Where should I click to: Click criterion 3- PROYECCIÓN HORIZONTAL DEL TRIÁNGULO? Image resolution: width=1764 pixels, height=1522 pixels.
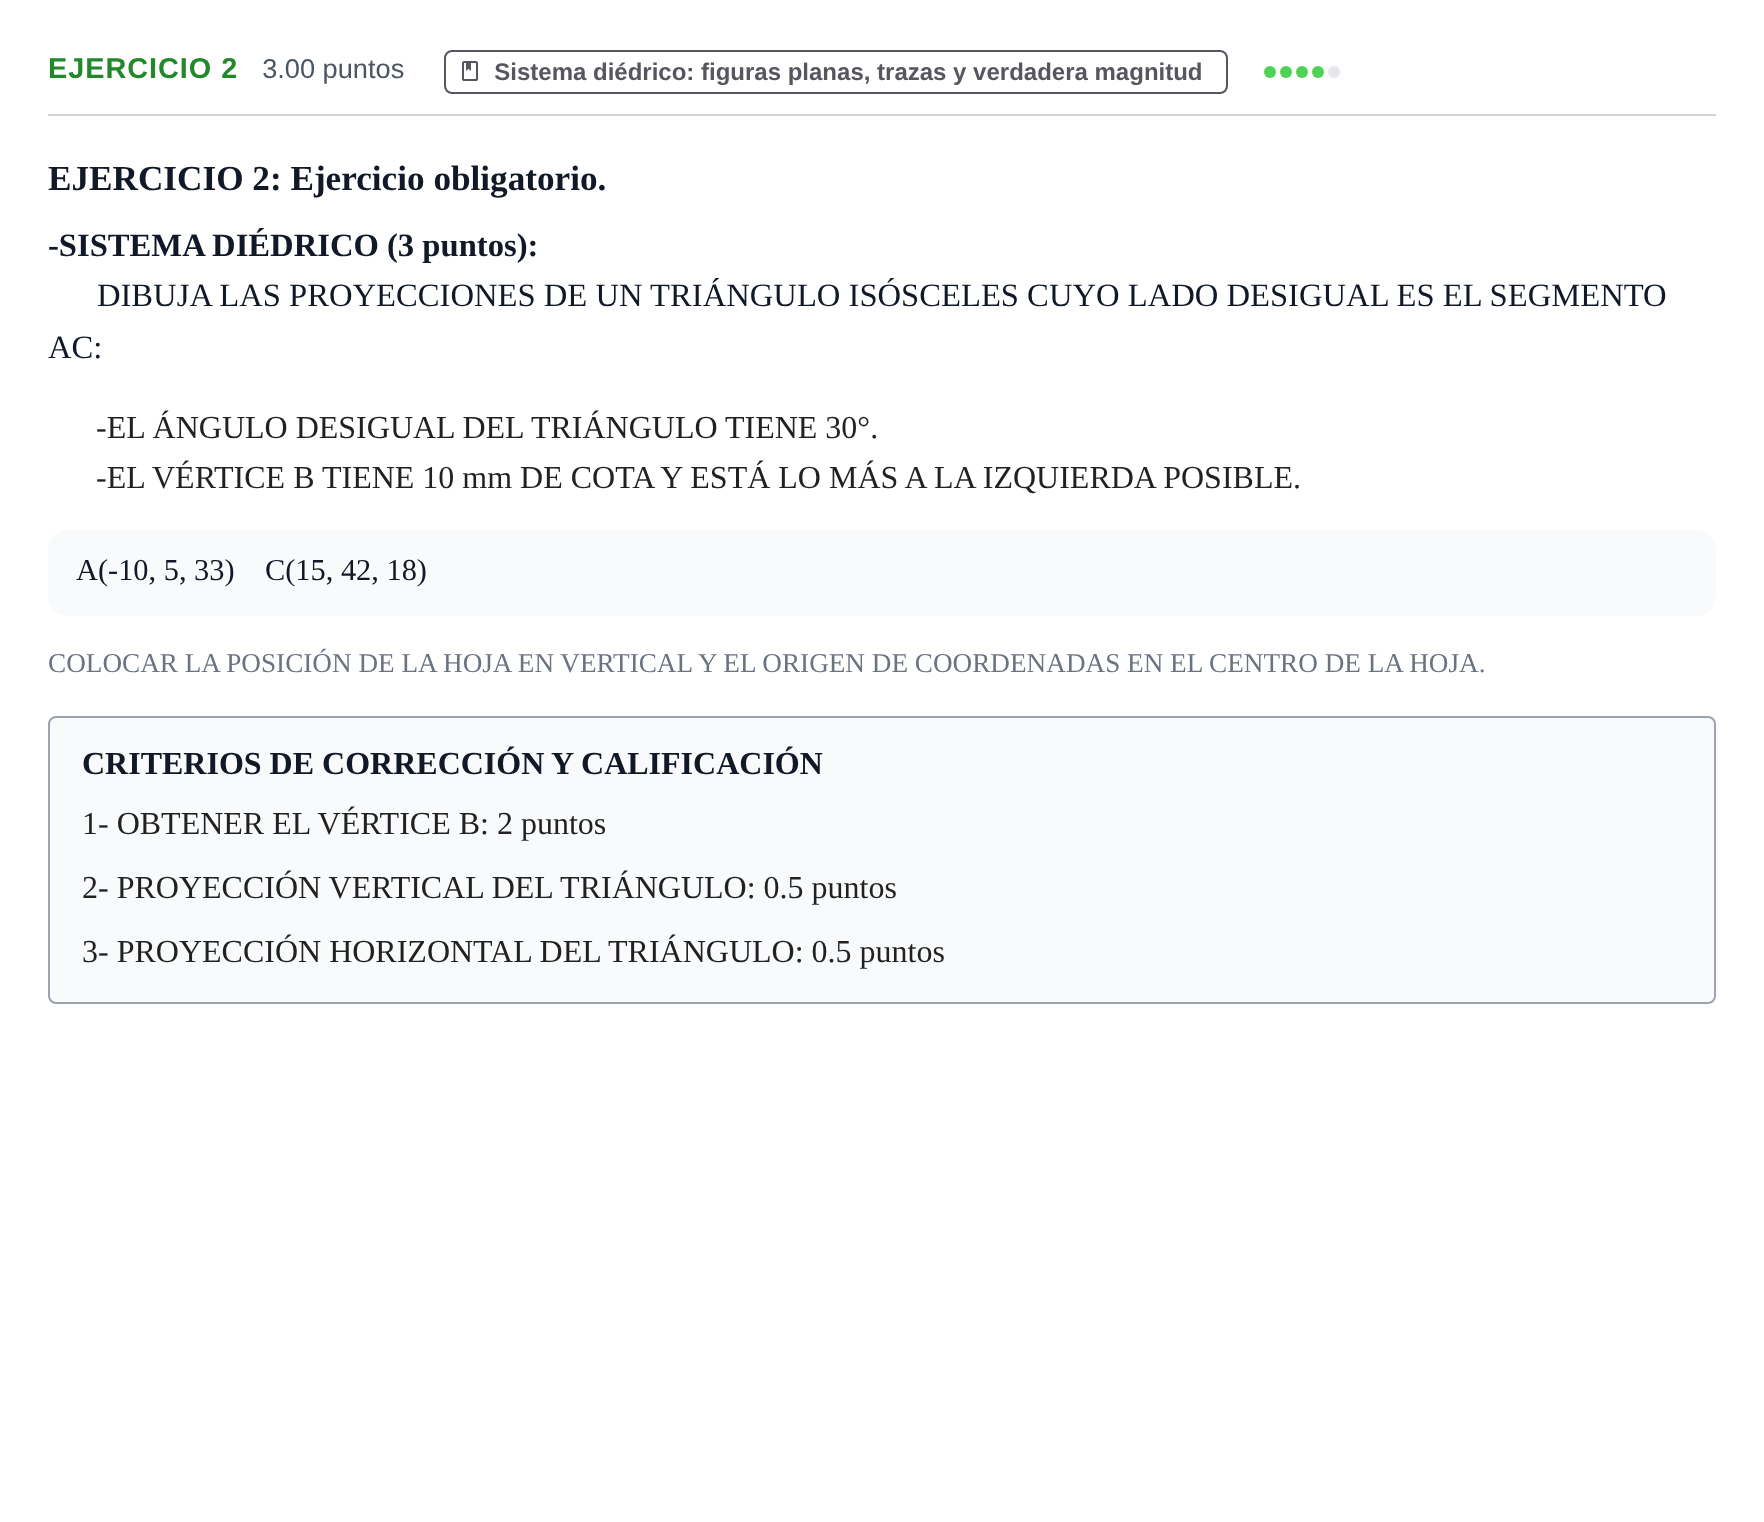[x=513, y=952]
